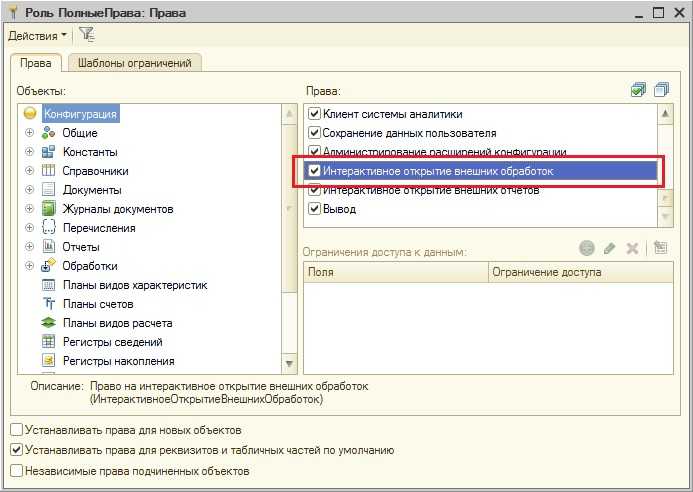Image resolution: width=693 pixels, height=492 pixels.
Task: Expand the Общие tree node
Action: pos(30,132)
